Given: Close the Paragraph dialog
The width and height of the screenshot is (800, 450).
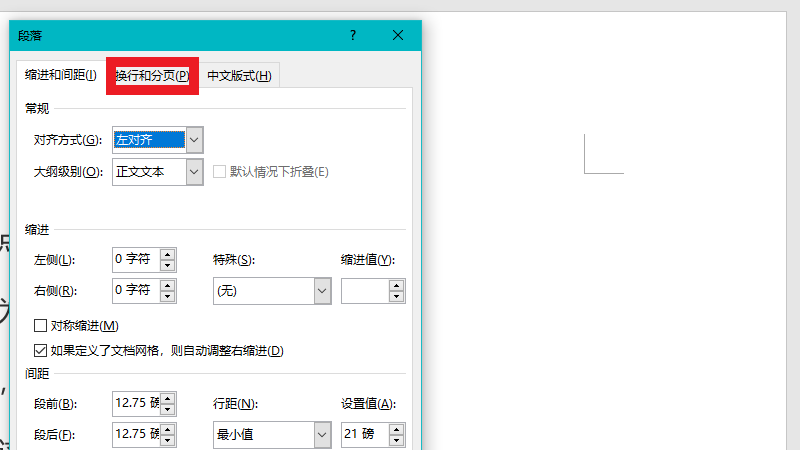Looking at the screenshot, I should [x=398, y=35].
